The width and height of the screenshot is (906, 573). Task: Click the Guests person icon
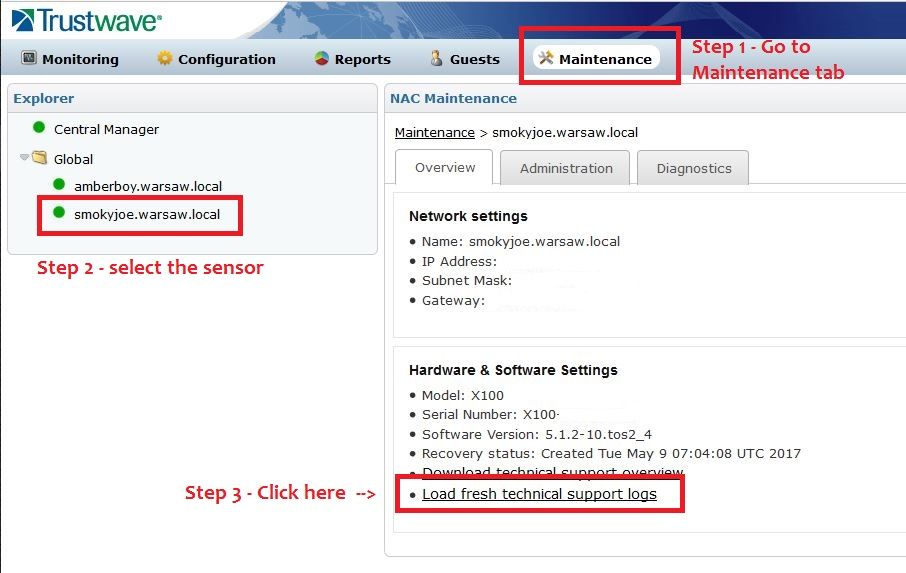pos(436,59)
